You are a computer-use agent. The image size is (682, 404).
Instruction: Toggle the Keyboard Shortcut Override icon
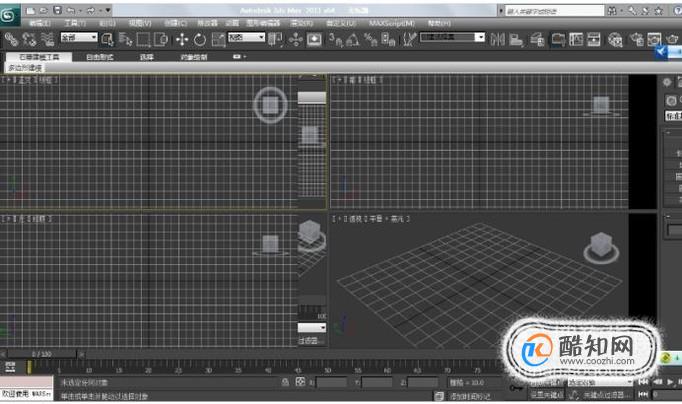314,40
